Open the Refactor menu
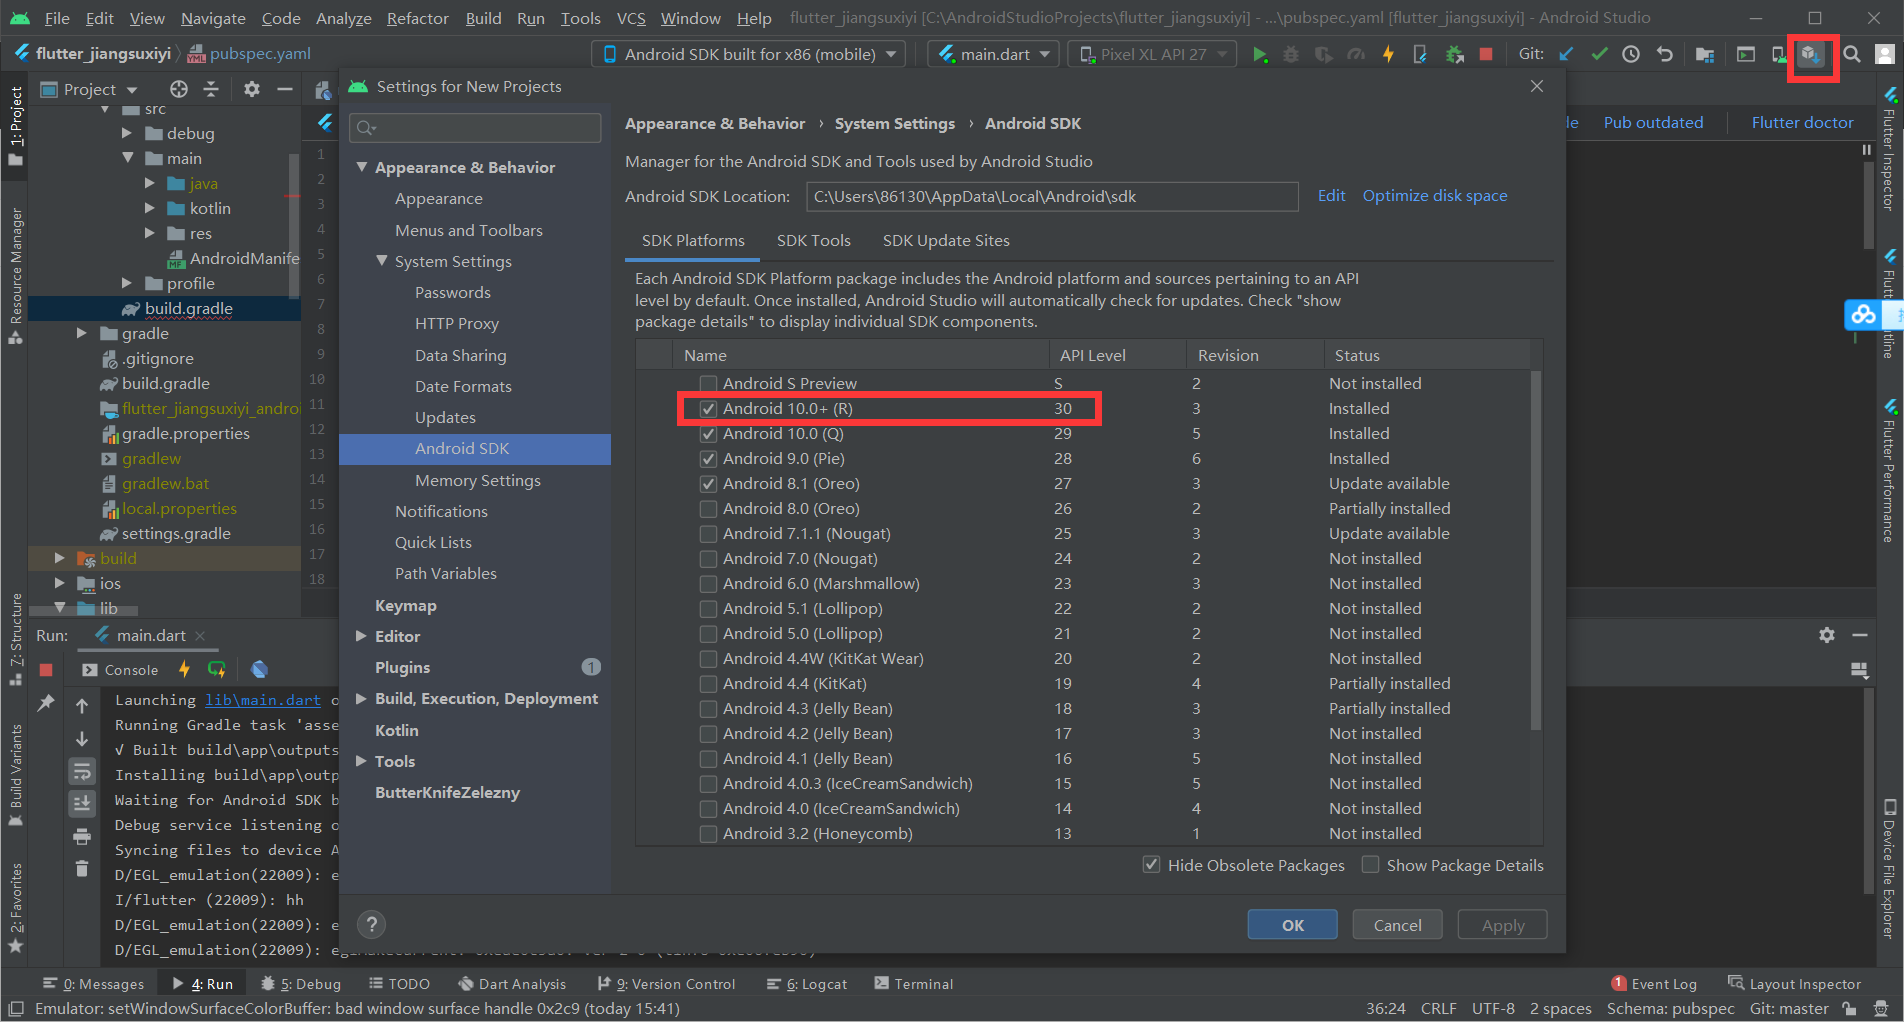 417,18
